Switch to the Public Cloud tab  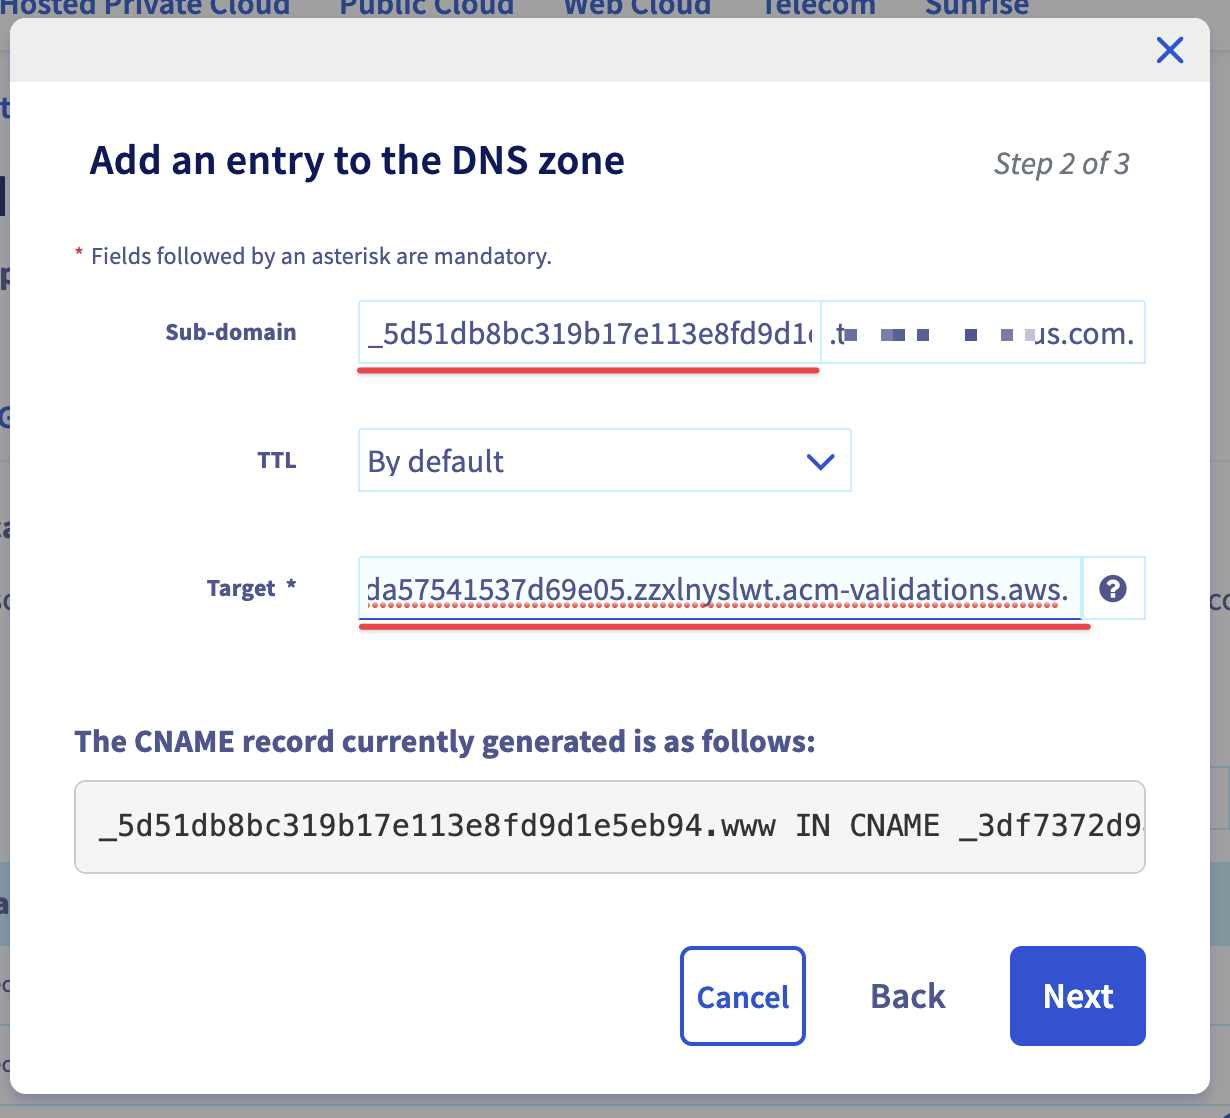tap(426, 8)
